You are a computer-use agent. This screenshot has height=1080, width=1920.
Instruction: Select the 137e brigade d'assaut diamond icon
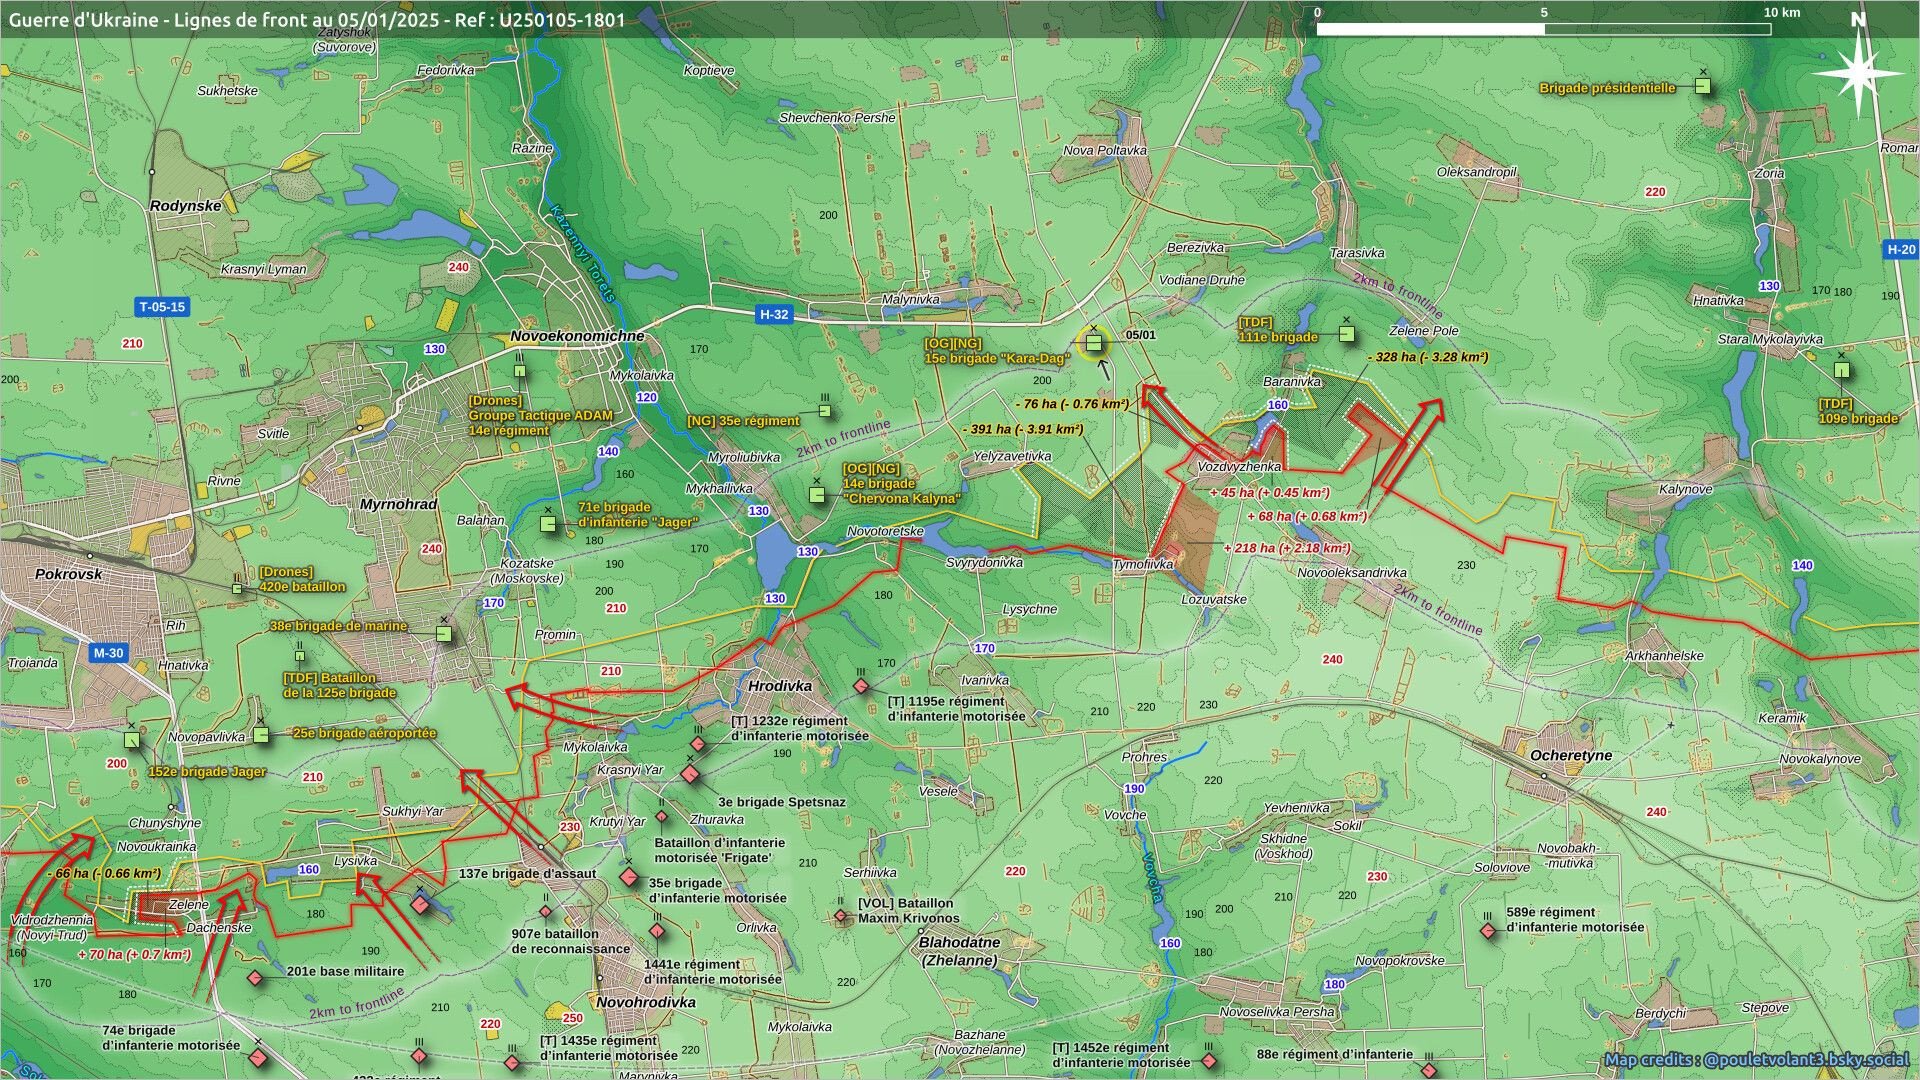pyautogui.click(x=420, y=904)
